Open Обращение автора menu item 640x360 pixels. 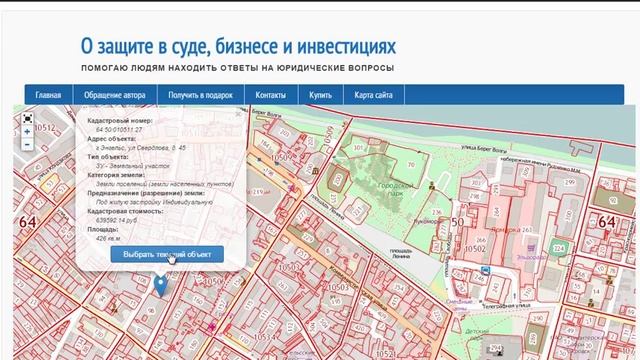click(x=115, y=95)
